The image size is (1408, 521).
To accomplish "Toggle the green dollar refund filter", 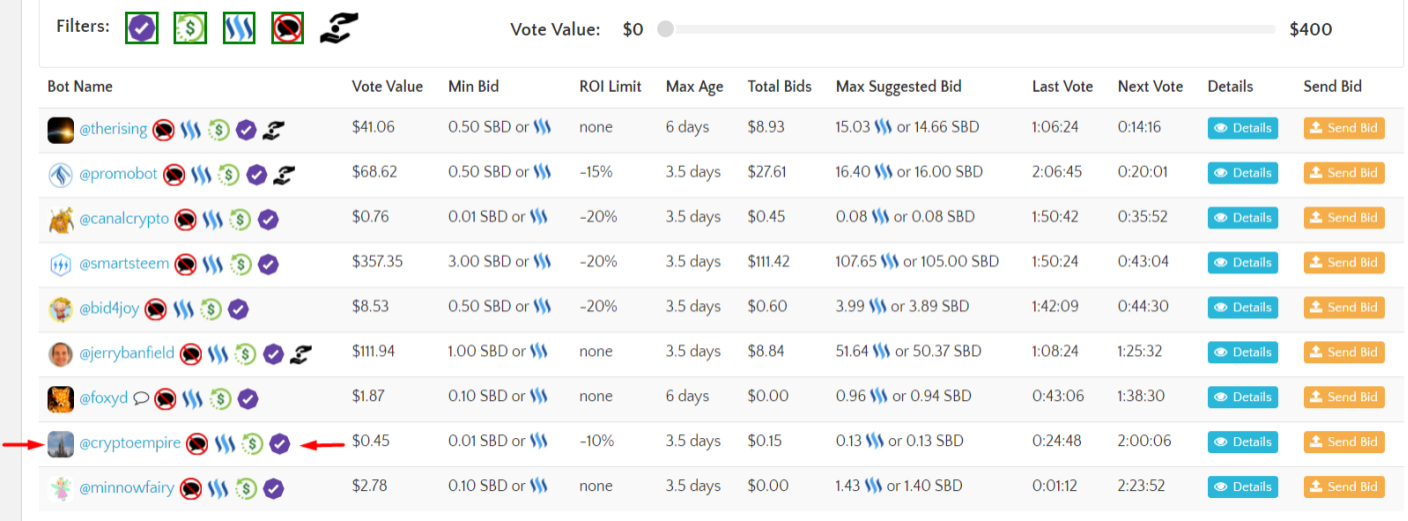I will (x=190, y=28).
